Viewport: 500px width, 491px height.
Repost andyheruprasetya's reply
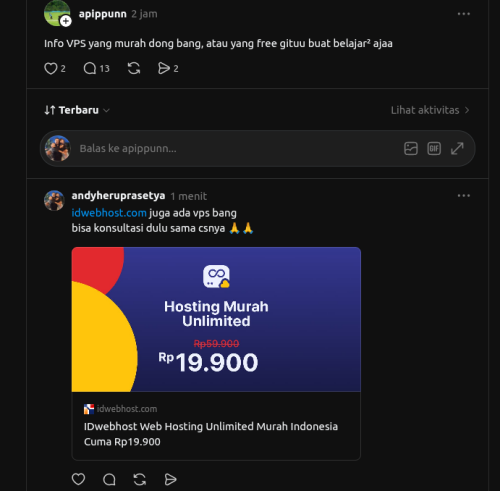[140, 479]
